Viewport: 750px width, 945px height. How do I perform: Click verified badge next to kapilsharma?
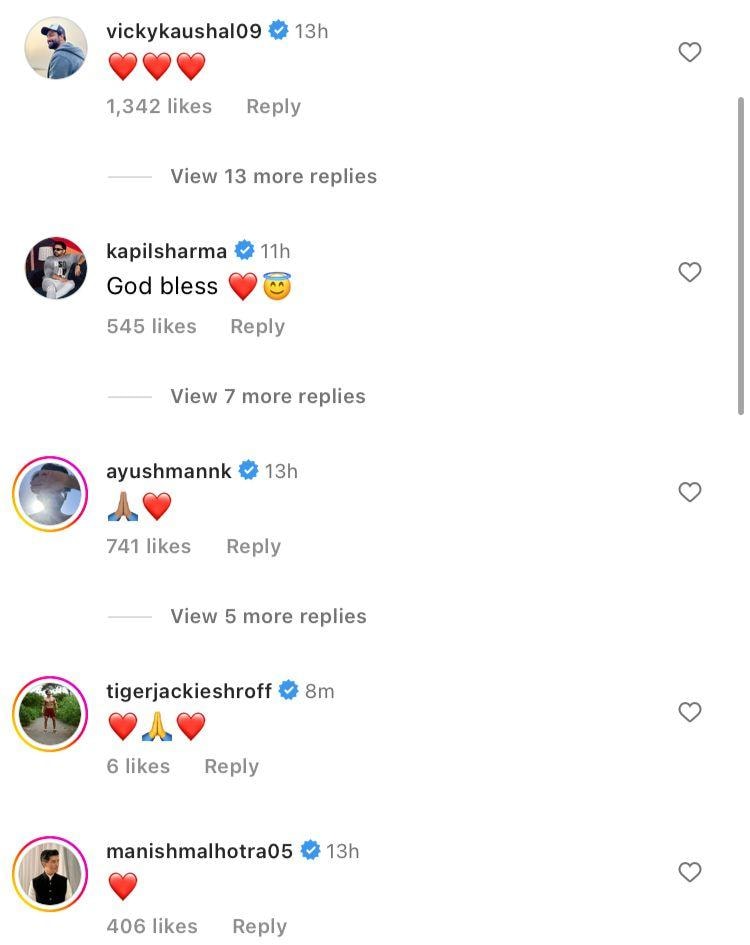point(244,251)
